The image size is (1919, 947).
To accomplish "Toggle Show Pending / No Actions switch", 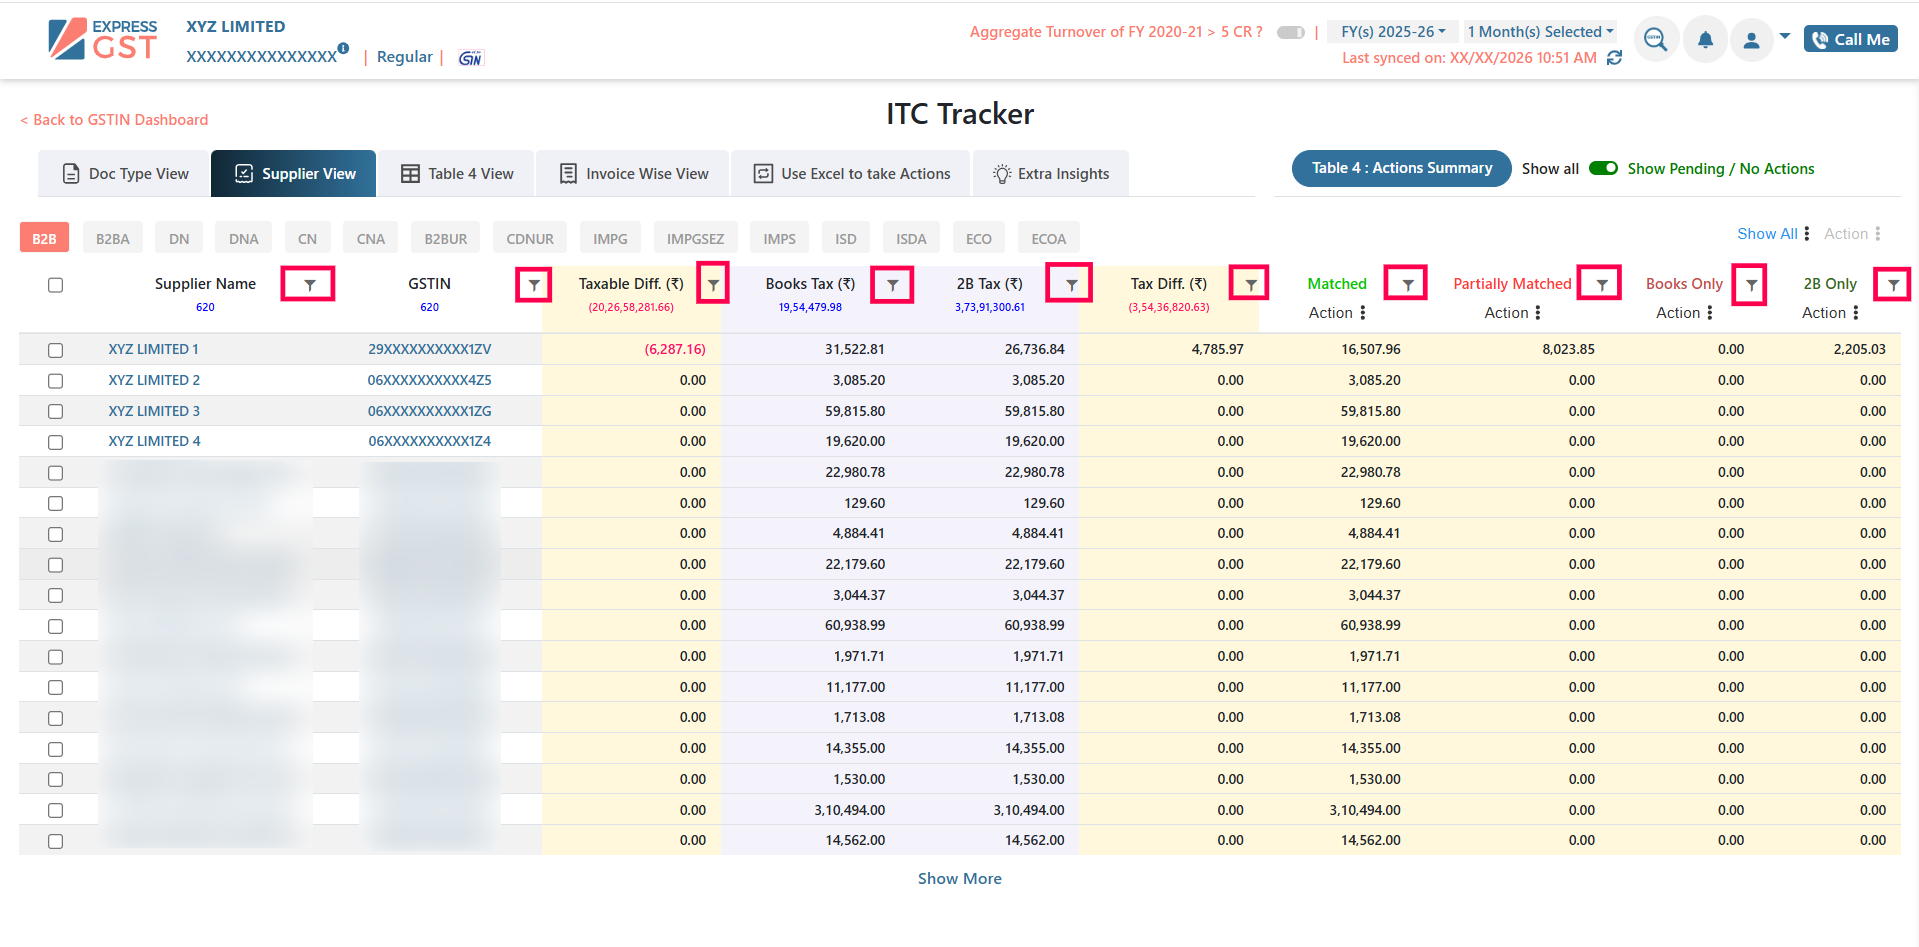I will (x=1603, y=168).
